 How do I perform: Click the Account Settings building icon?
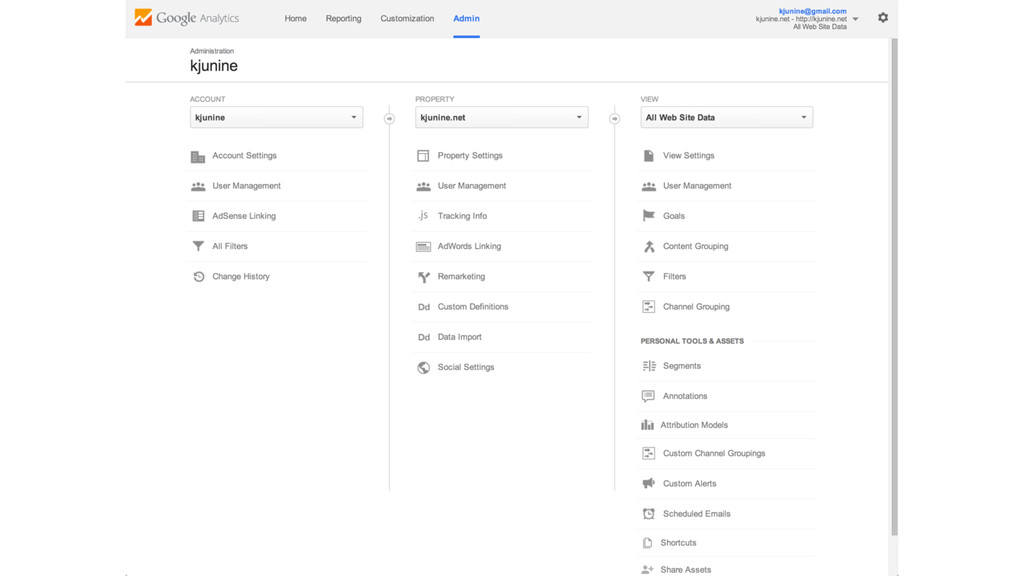pos(198,156)
